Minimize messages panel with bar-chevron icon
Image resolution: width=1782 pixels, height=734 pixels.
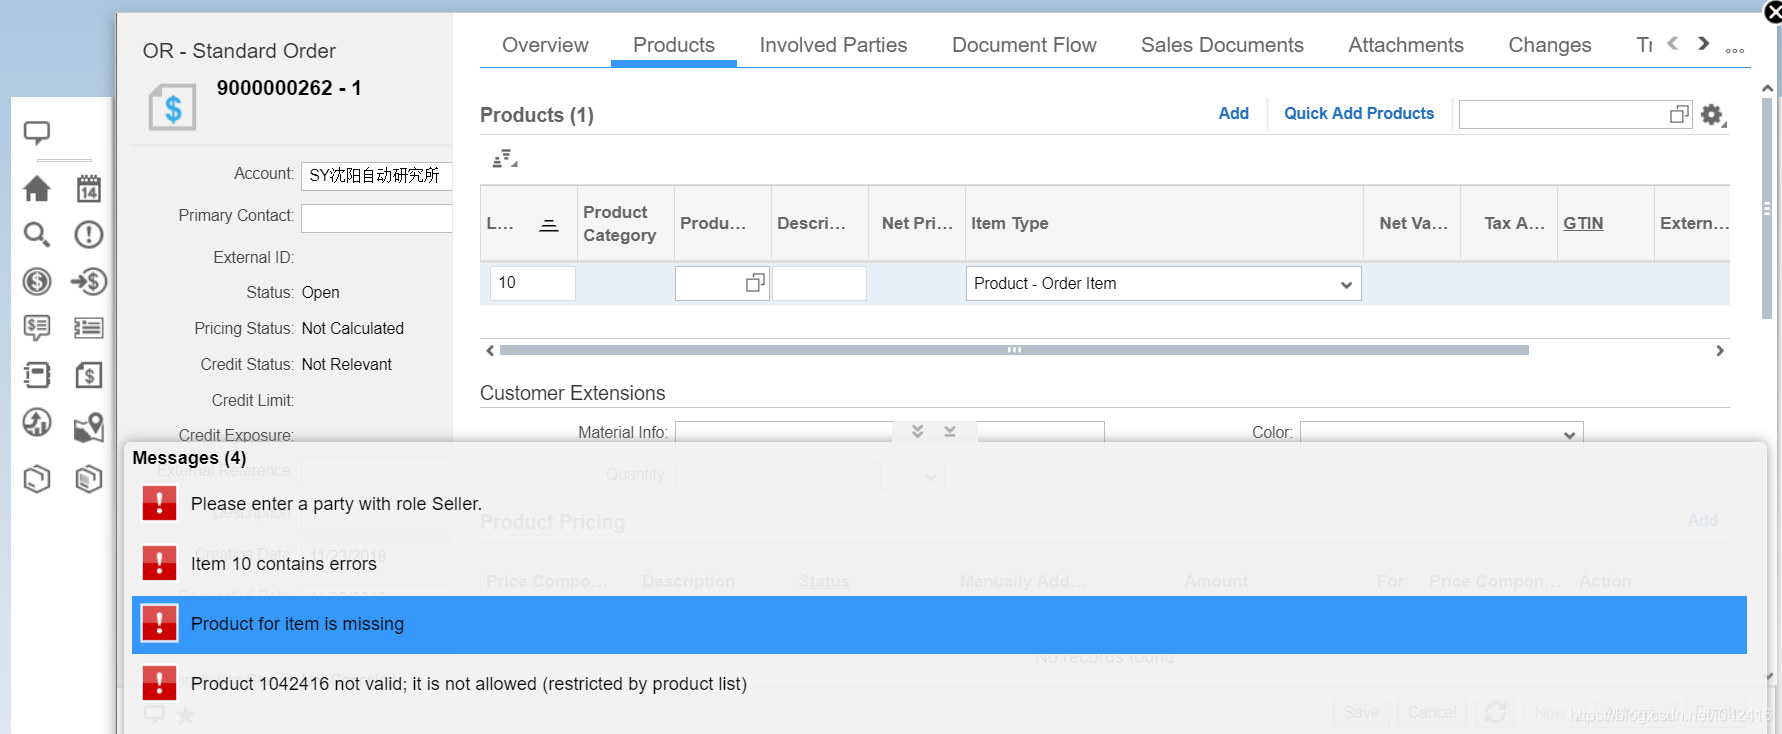tap(950, 431)
